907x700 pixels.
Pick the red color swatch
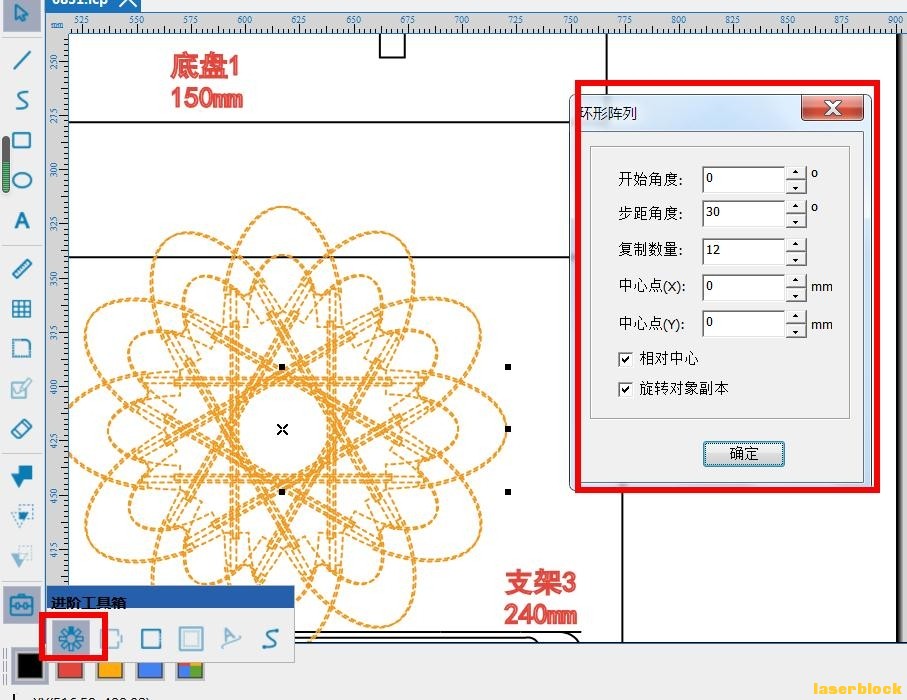click(69, 670)
